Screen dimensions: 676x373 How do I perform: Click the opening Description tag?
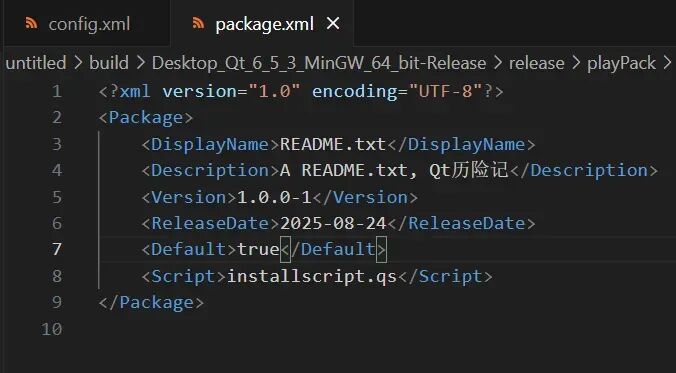211,170
